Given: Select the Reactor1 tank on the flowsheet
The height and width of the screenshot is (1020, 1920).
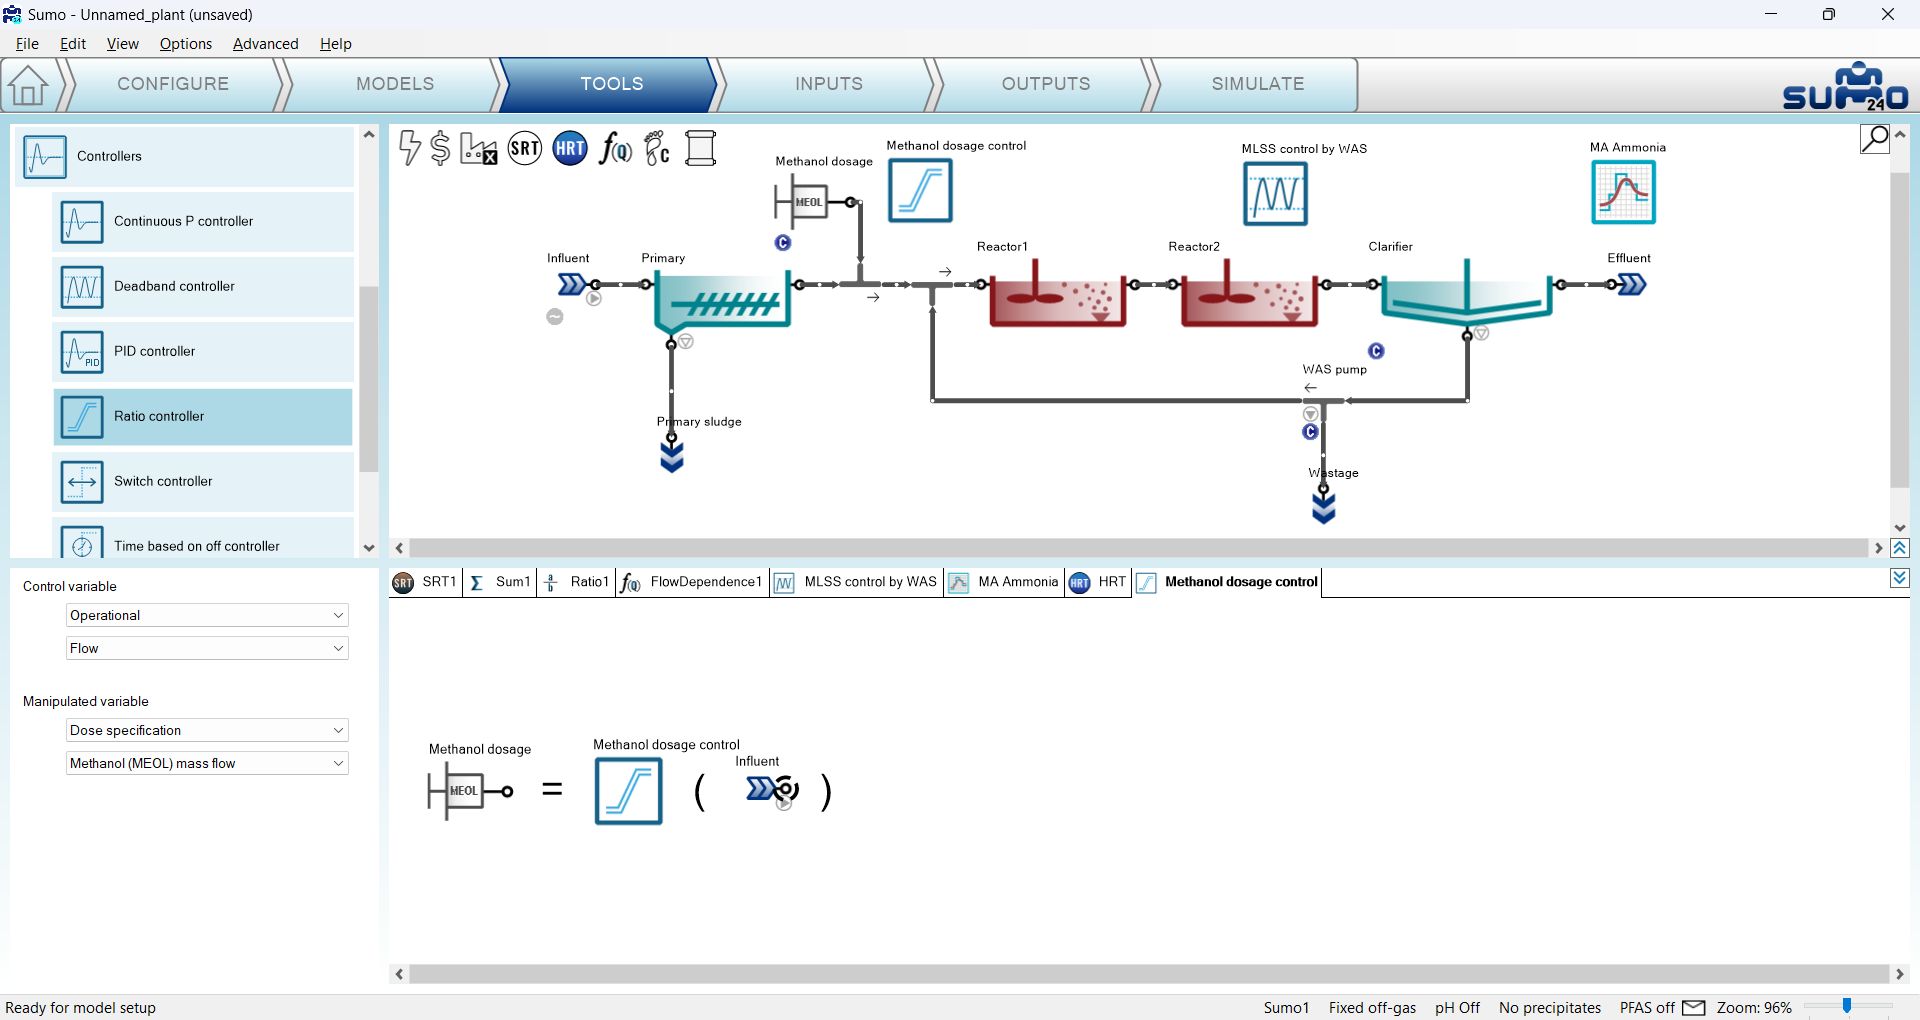Looking at the screenshot, I should [1057, 294].
